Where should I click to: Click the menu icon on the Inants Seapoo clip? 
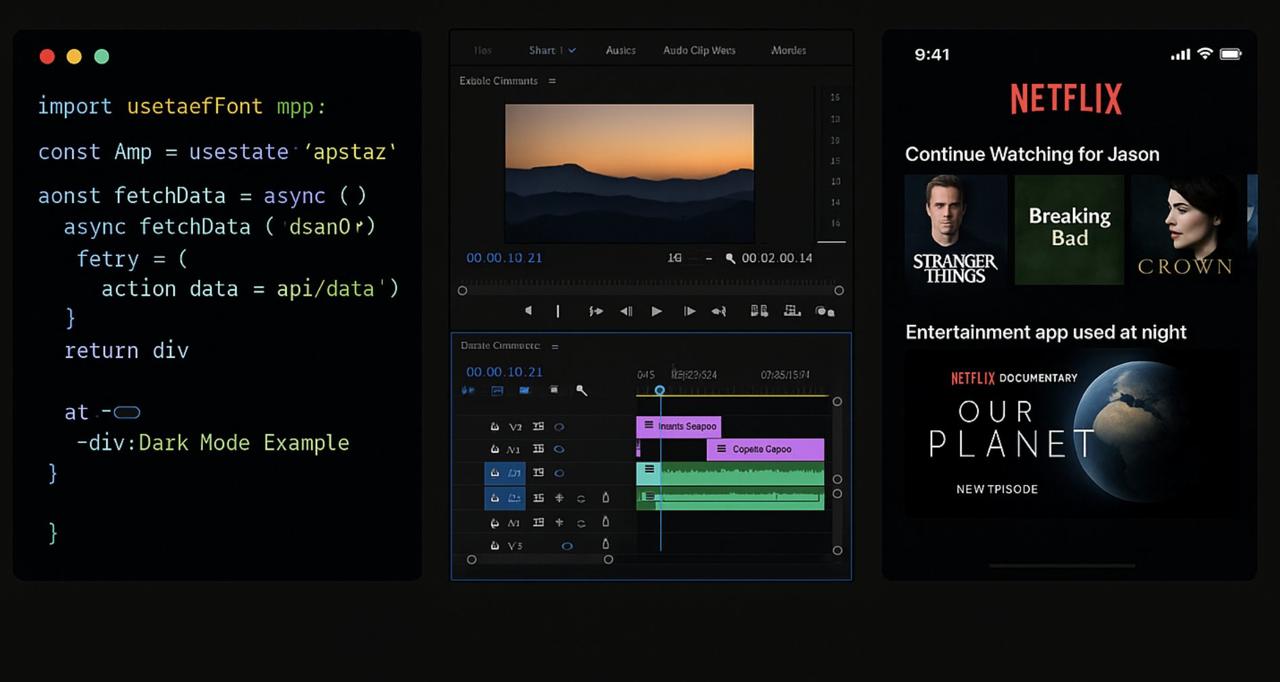[x=648, y=426]
